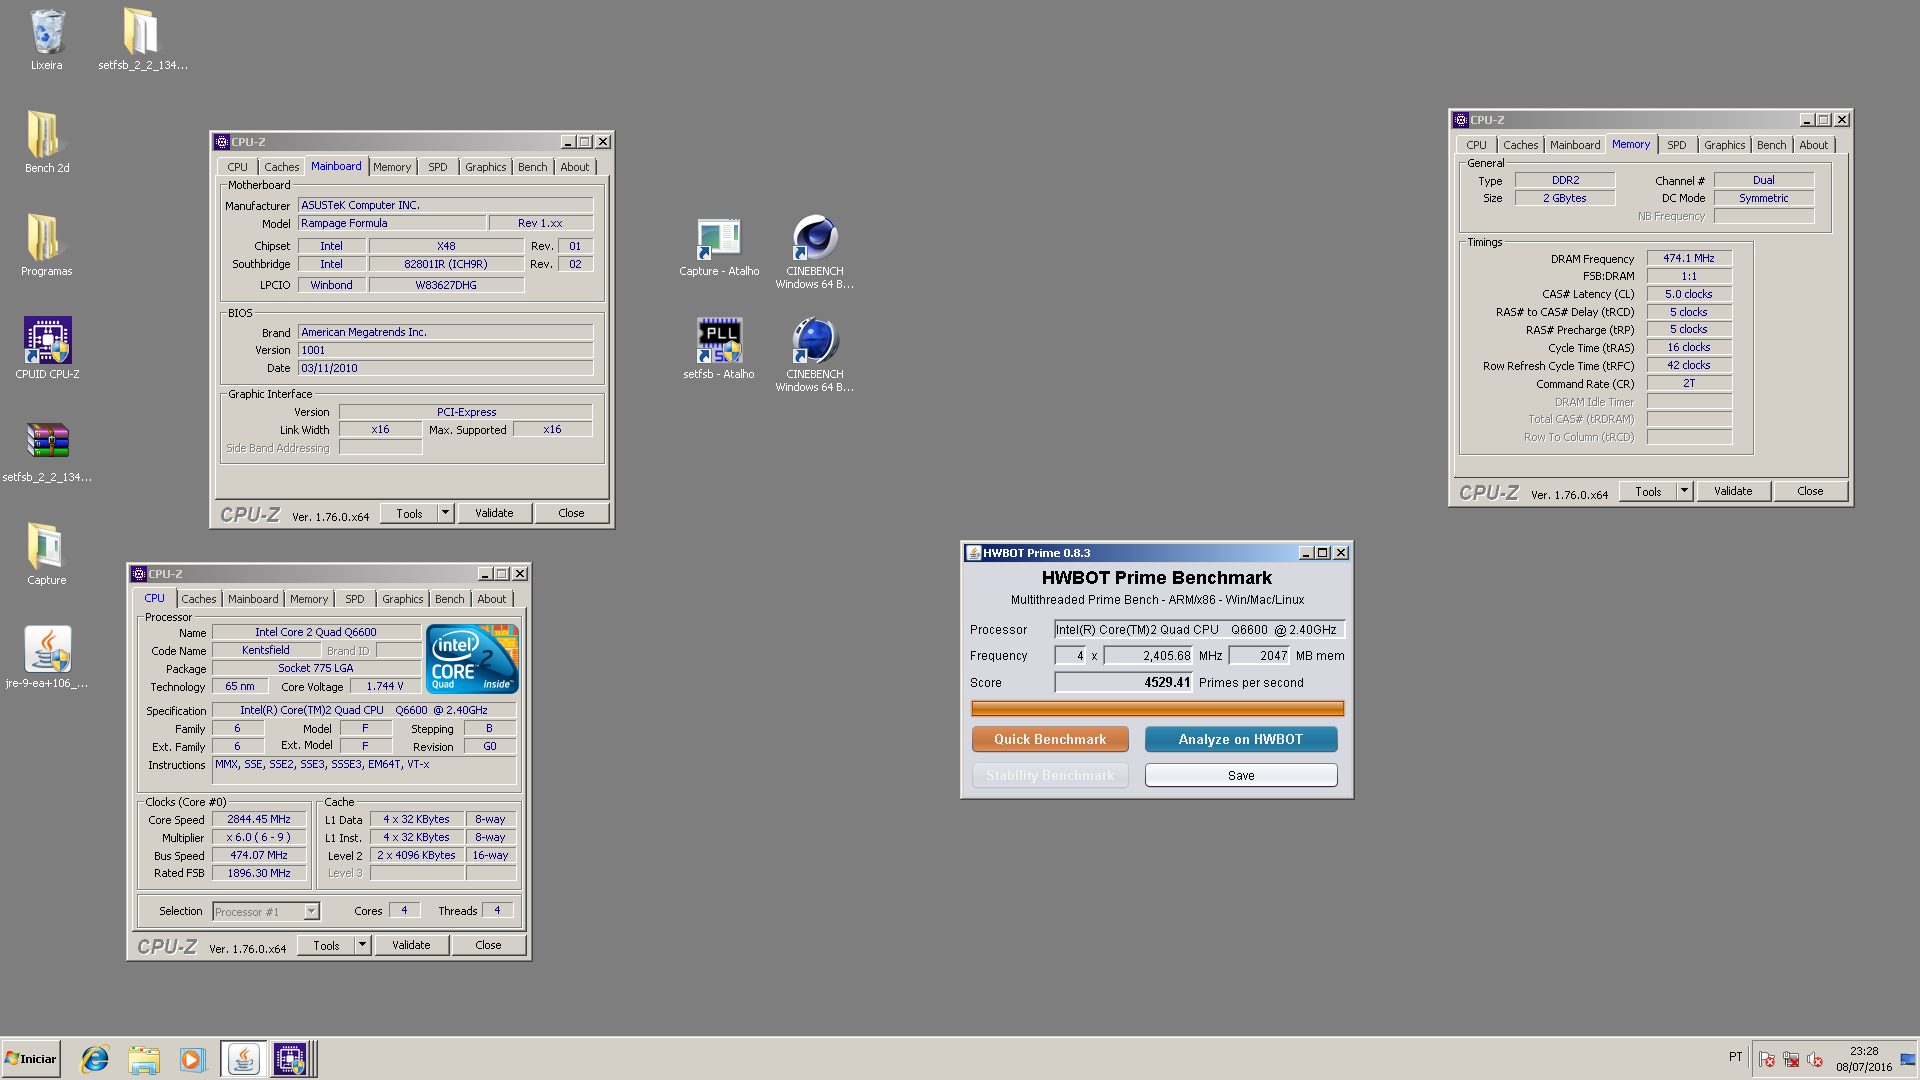The height and width of the screenshot is (1080, 1920).
Task: Click the PT language indicator
Action: click(x=1735, y=1057)
